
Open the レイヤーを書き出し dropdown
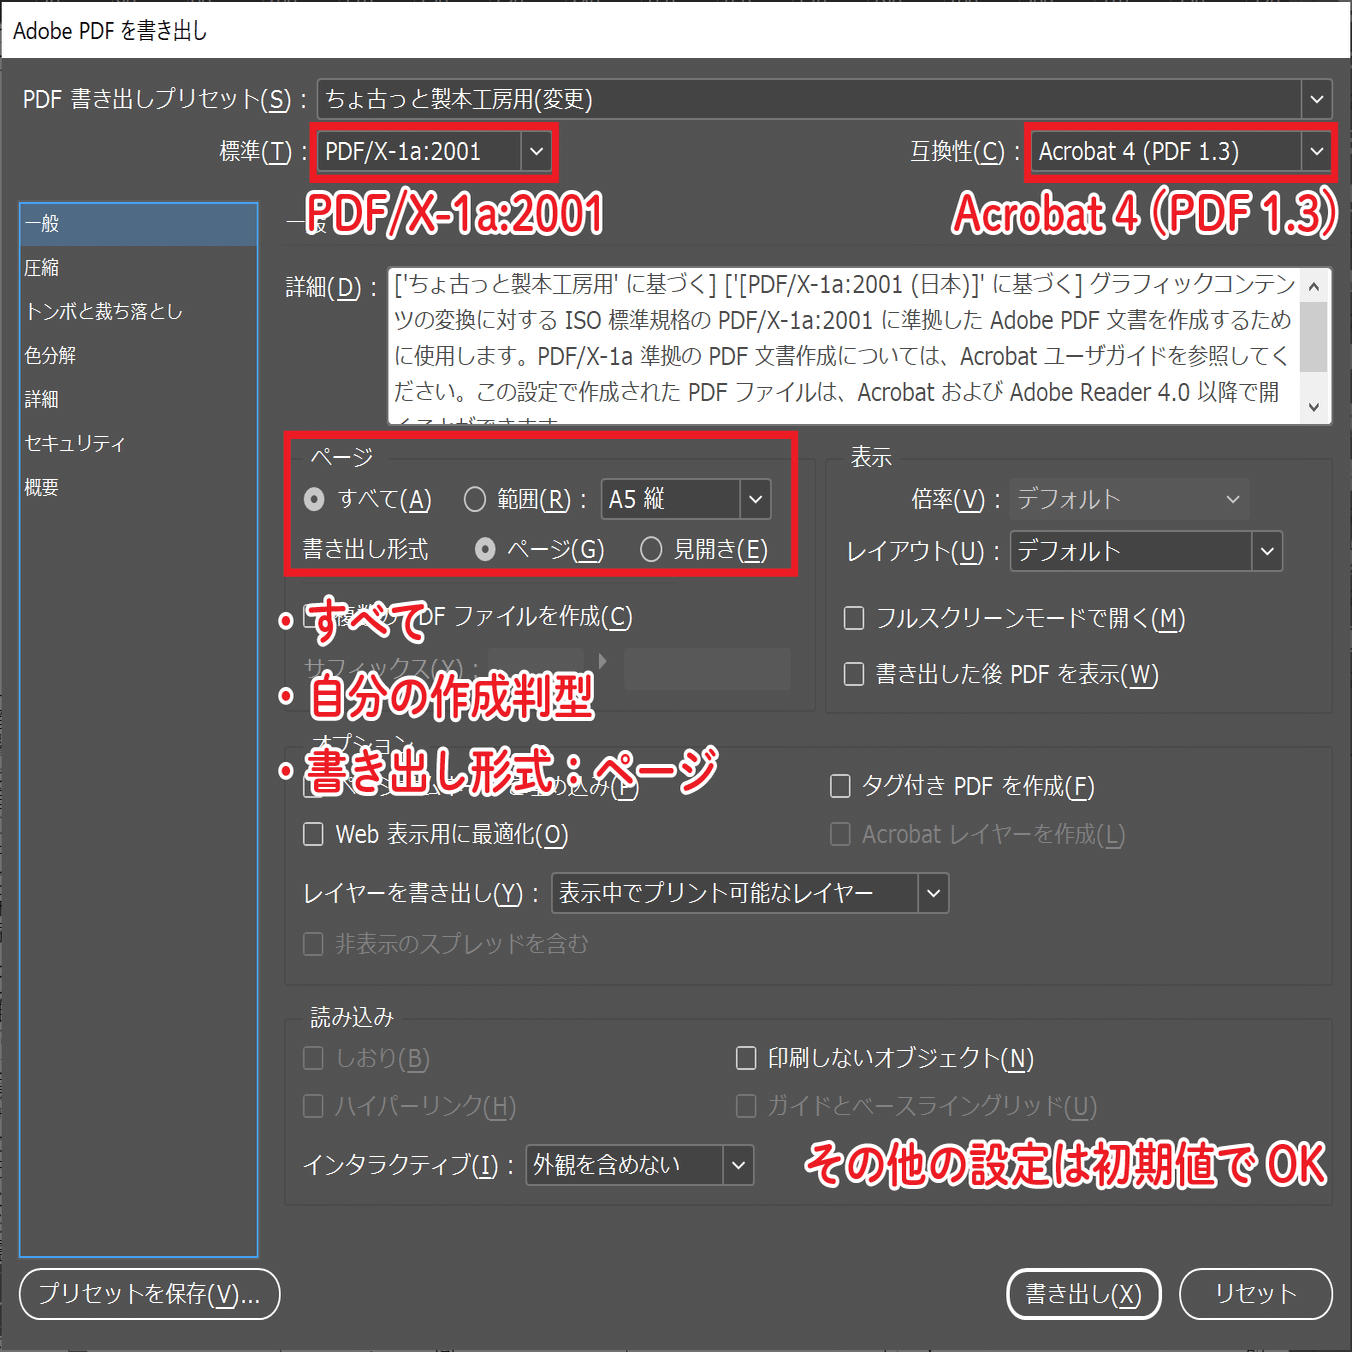coord(750,893)
